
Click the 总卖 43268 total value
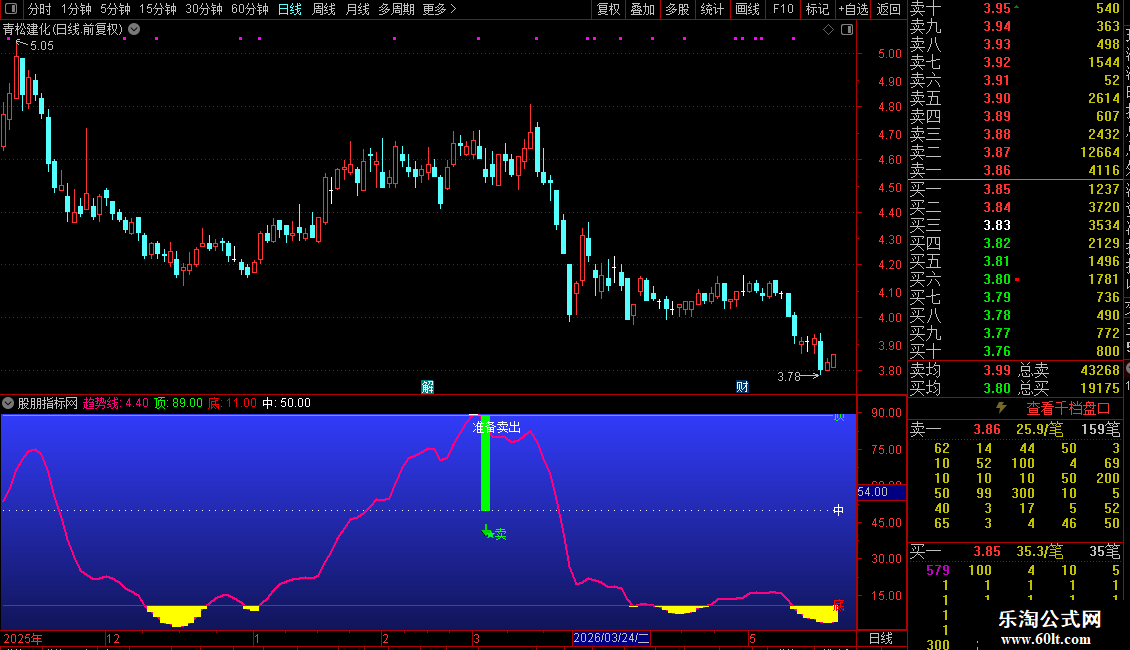(x=1069, y=370)
